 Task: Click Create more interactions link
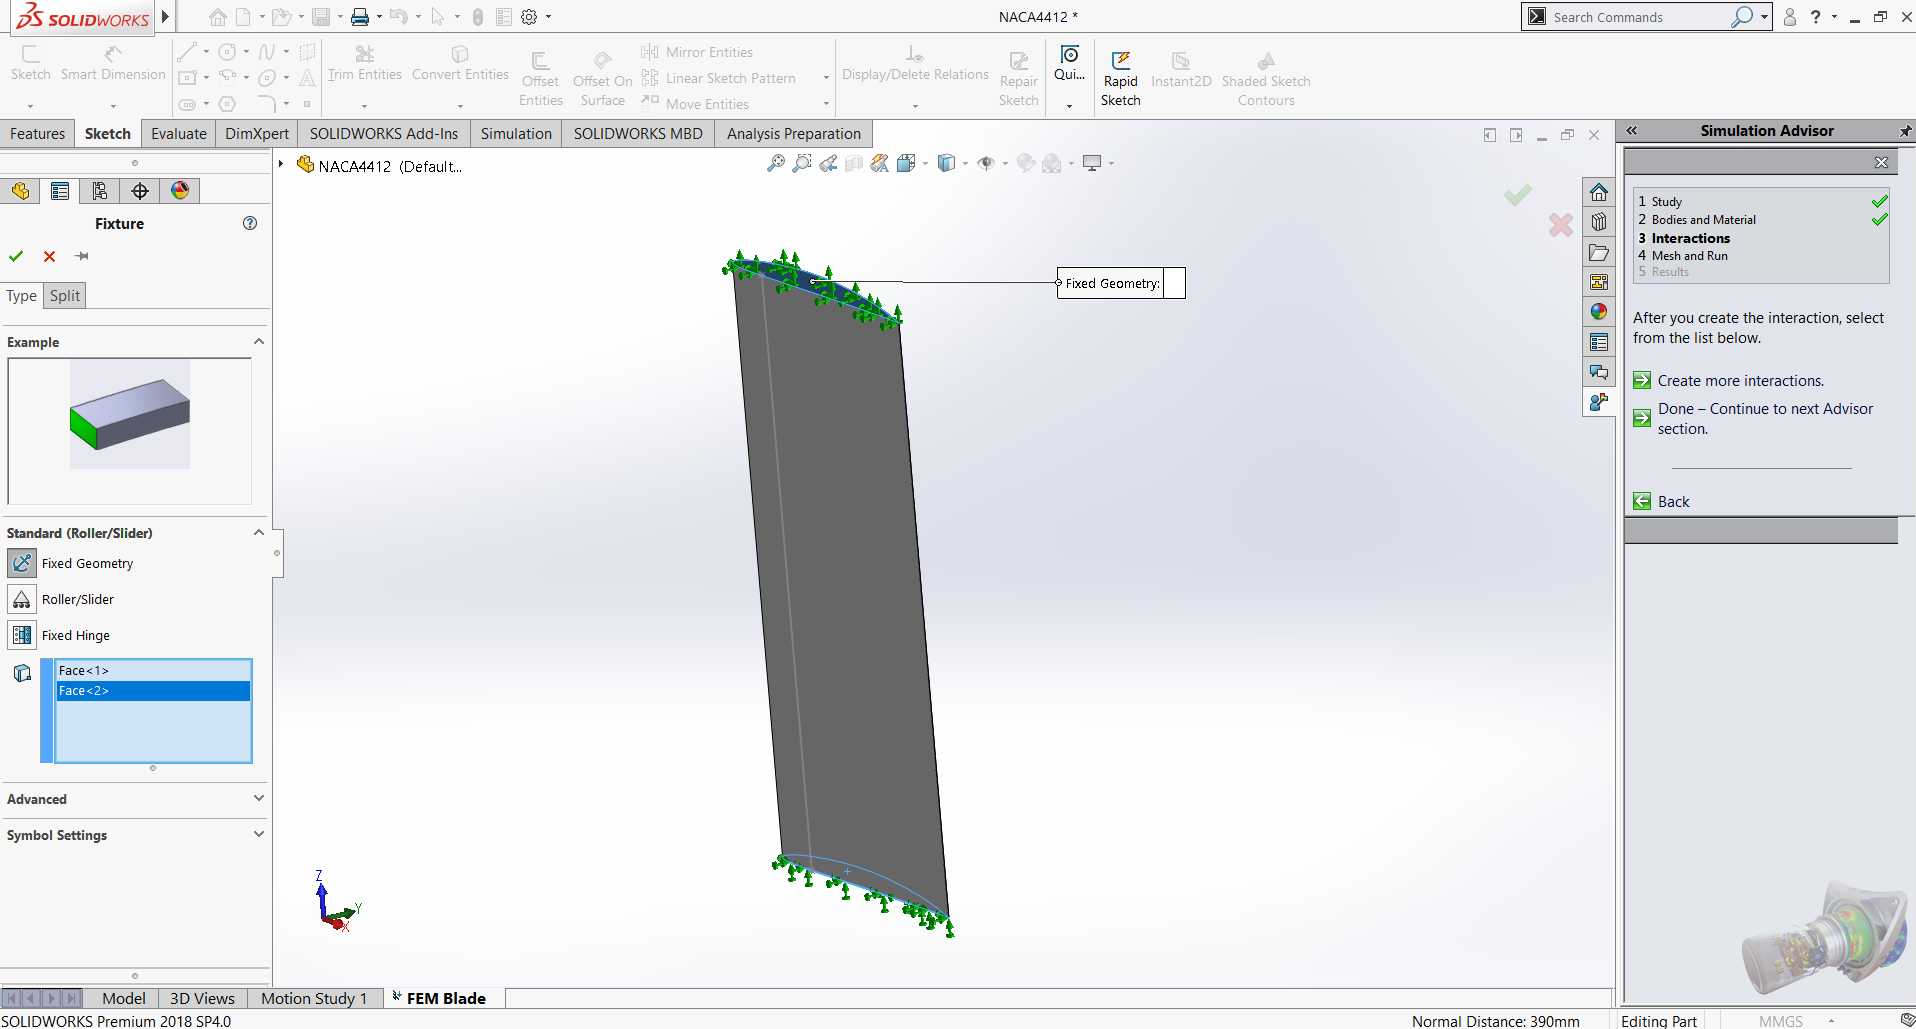(x=1741, y=381)
